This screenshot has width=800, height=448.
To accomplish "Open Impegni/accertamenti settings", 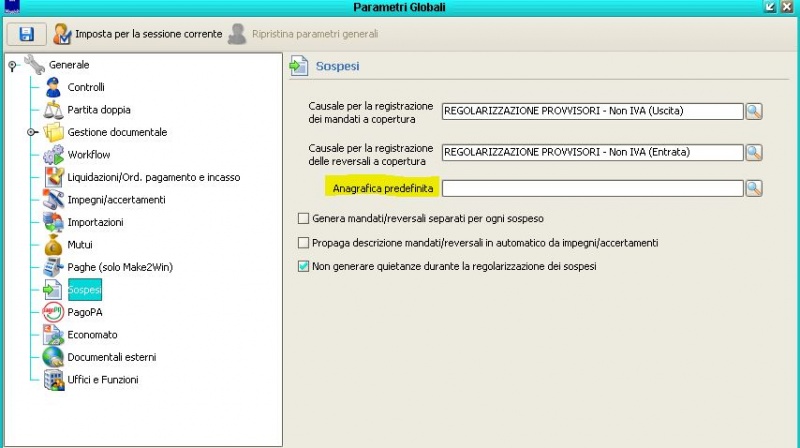I will tap(116, 200).
